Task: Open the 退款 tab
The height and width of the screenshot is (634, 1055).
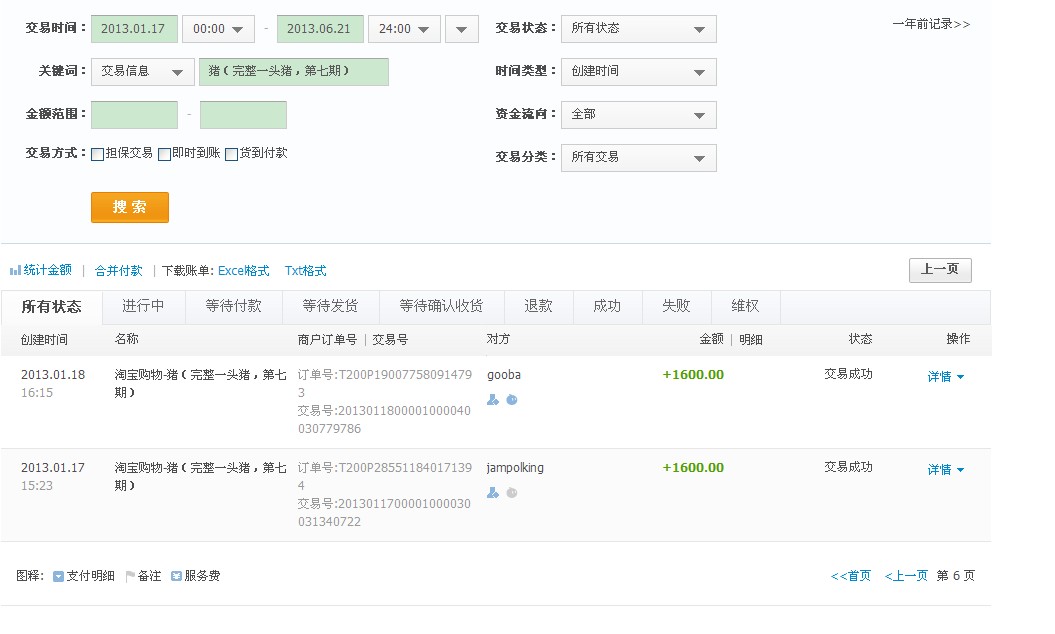Action: (x=538, y=306)
